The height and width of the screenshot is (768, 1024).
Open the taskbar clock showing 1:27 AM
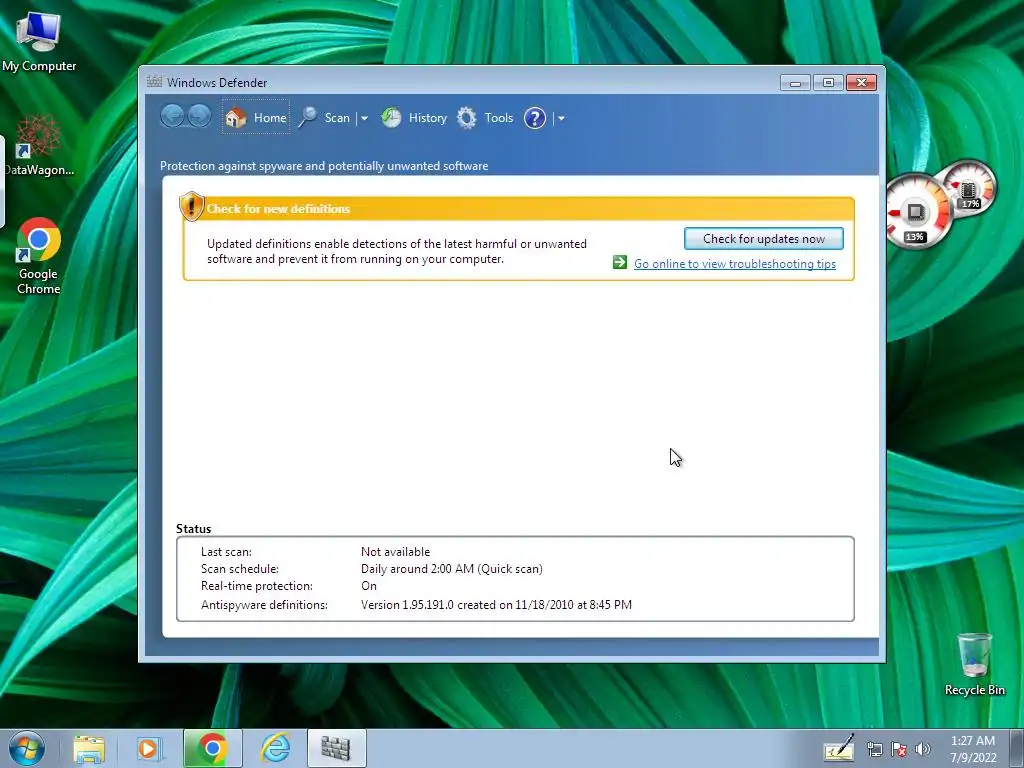pyautogui.click(x=973, y=749)
